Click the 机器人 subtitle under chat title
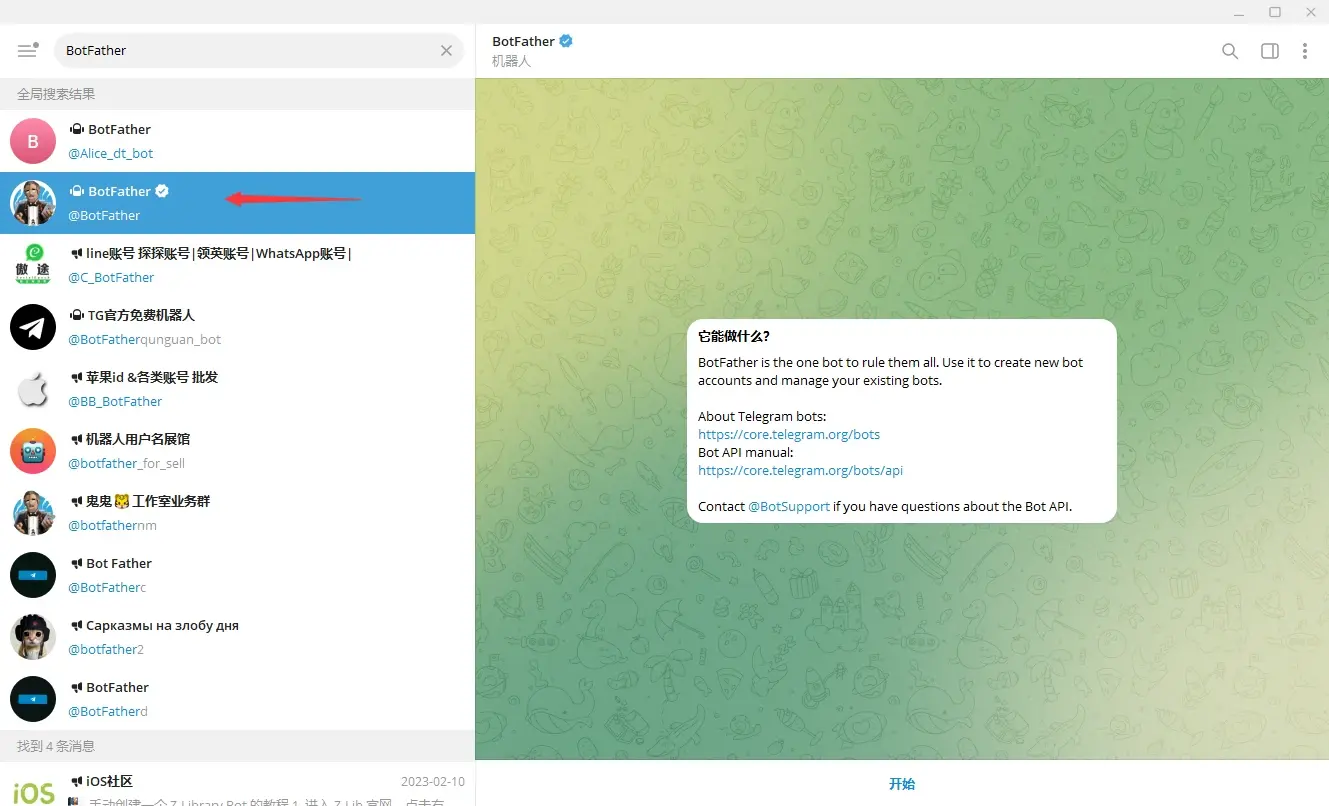1329x806 pixels. point(511,62)
